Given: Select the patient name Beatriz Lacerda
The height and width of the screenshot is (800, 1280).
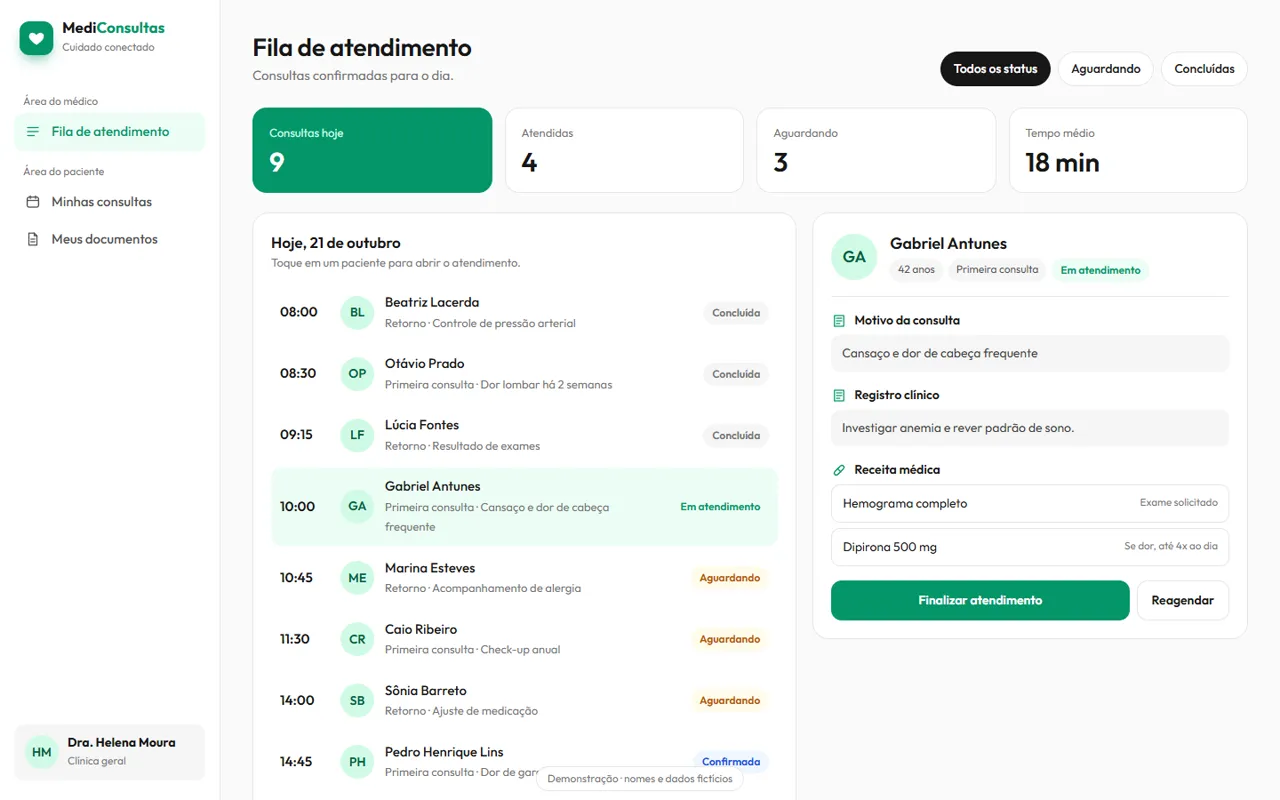Looking at the screenshot, I should tap(432, 302).
